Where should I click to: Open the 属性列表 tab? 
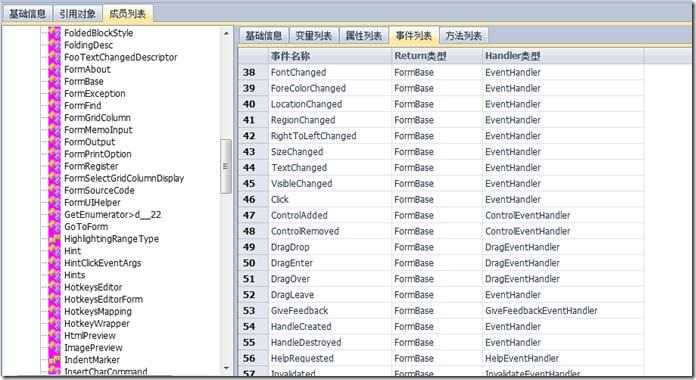coord(364,36)
